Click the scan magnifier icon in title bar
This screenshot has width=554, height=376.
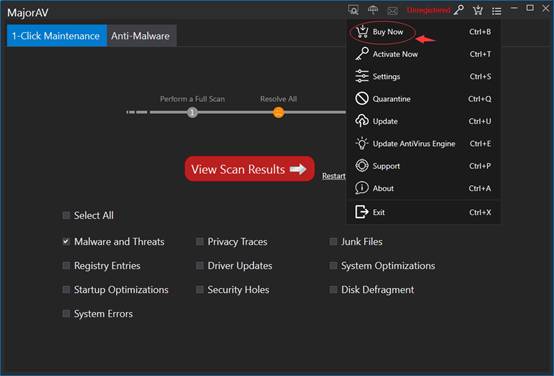click(x=353, y=10)
